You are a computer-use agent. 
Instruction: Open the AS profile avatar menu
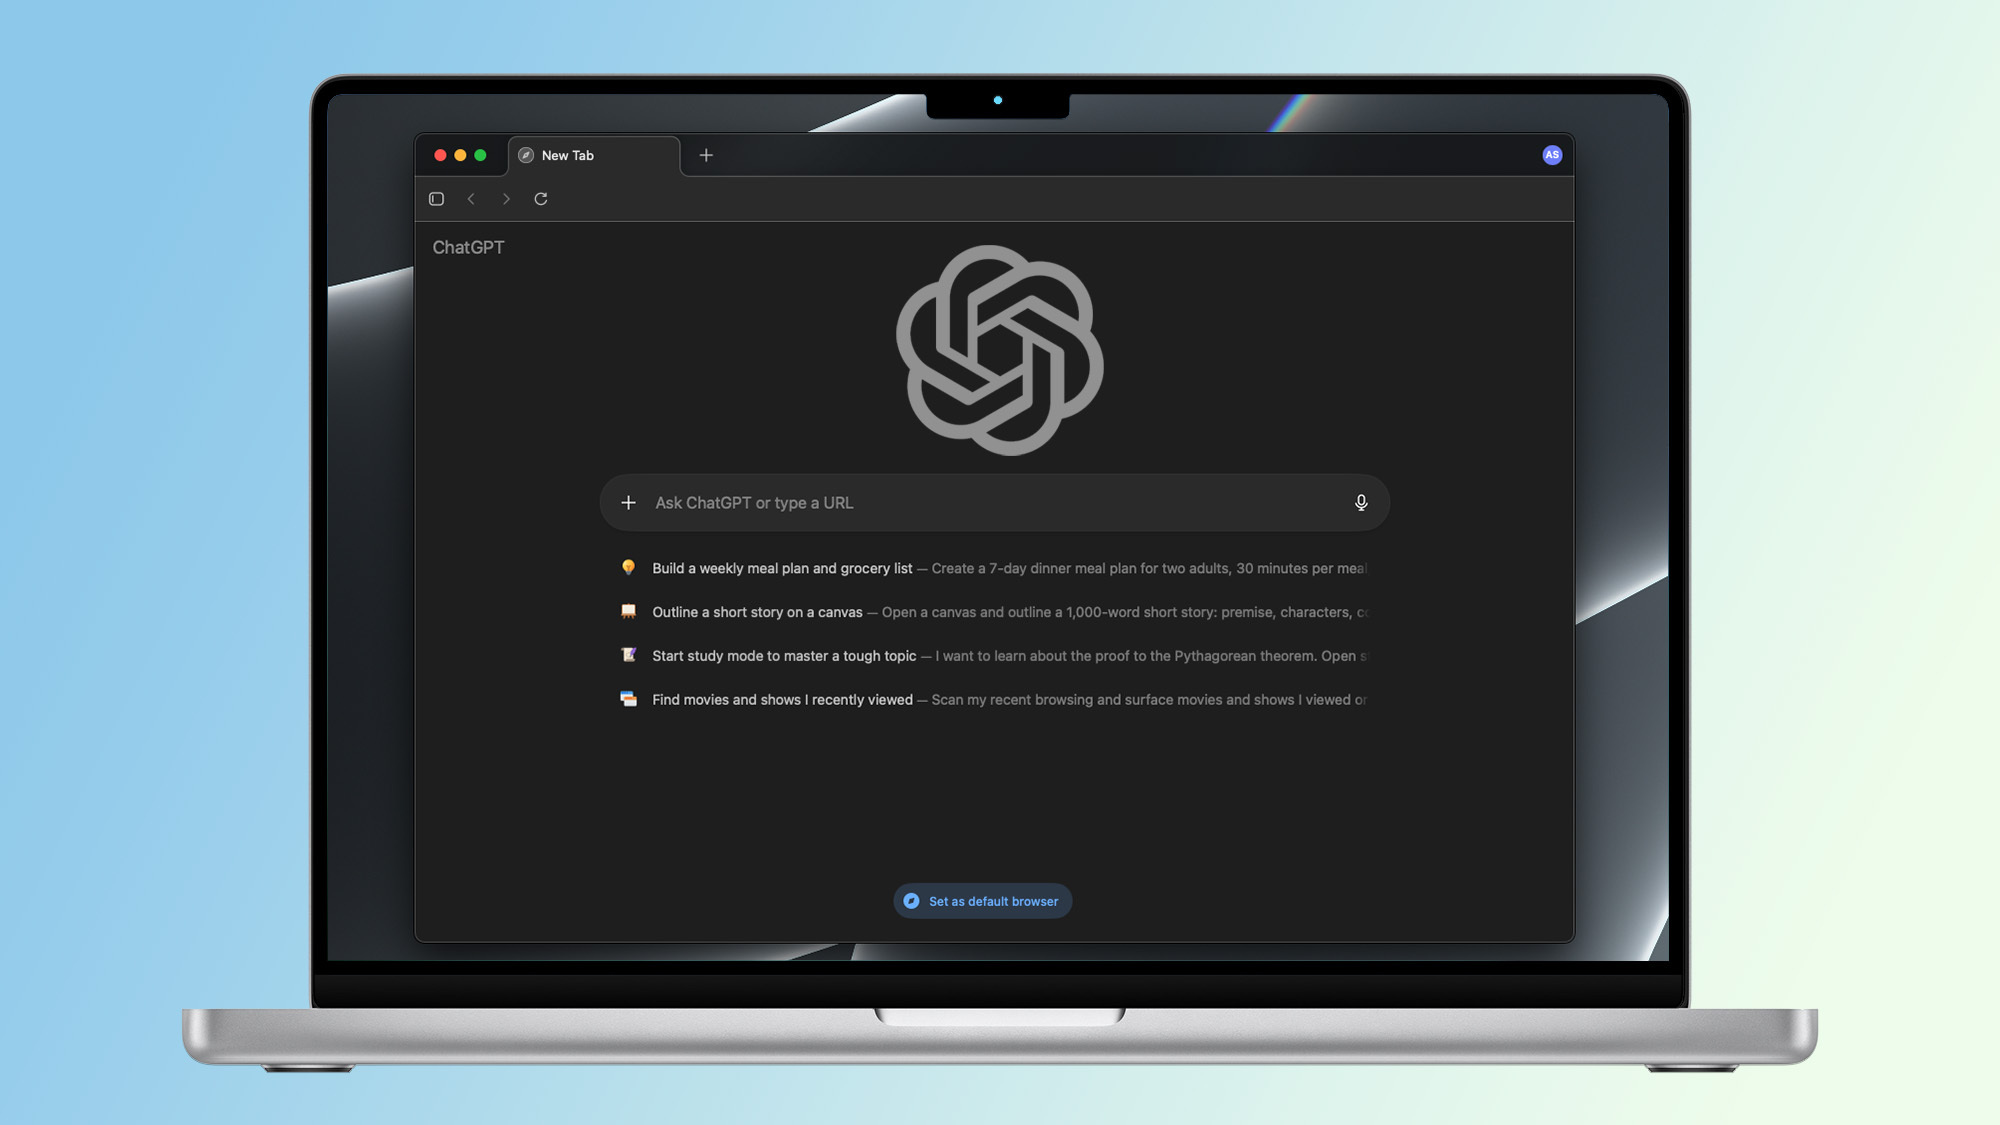coord(1552,154)
